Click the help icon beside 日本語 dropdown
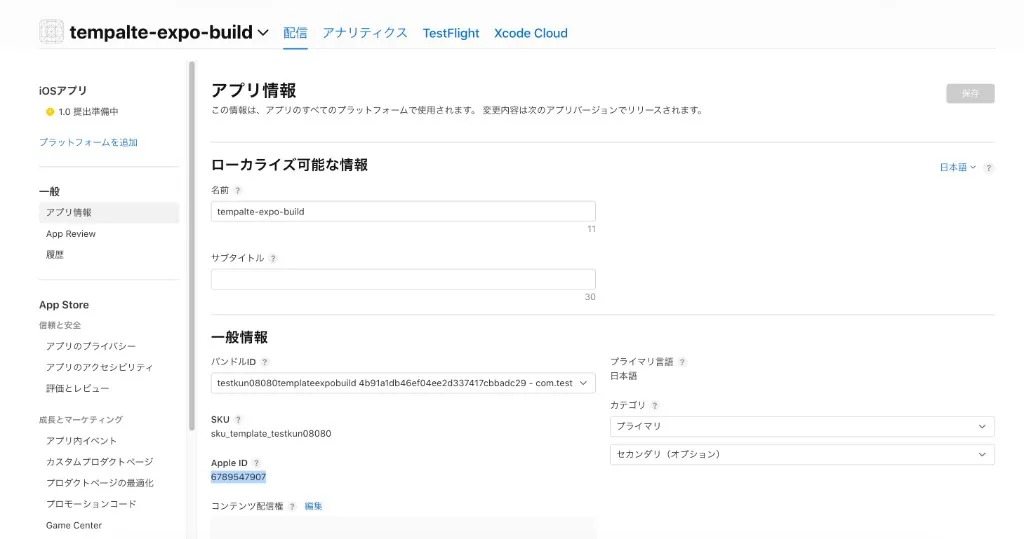This screenshot has height=539, width=1024. point(989,168)
